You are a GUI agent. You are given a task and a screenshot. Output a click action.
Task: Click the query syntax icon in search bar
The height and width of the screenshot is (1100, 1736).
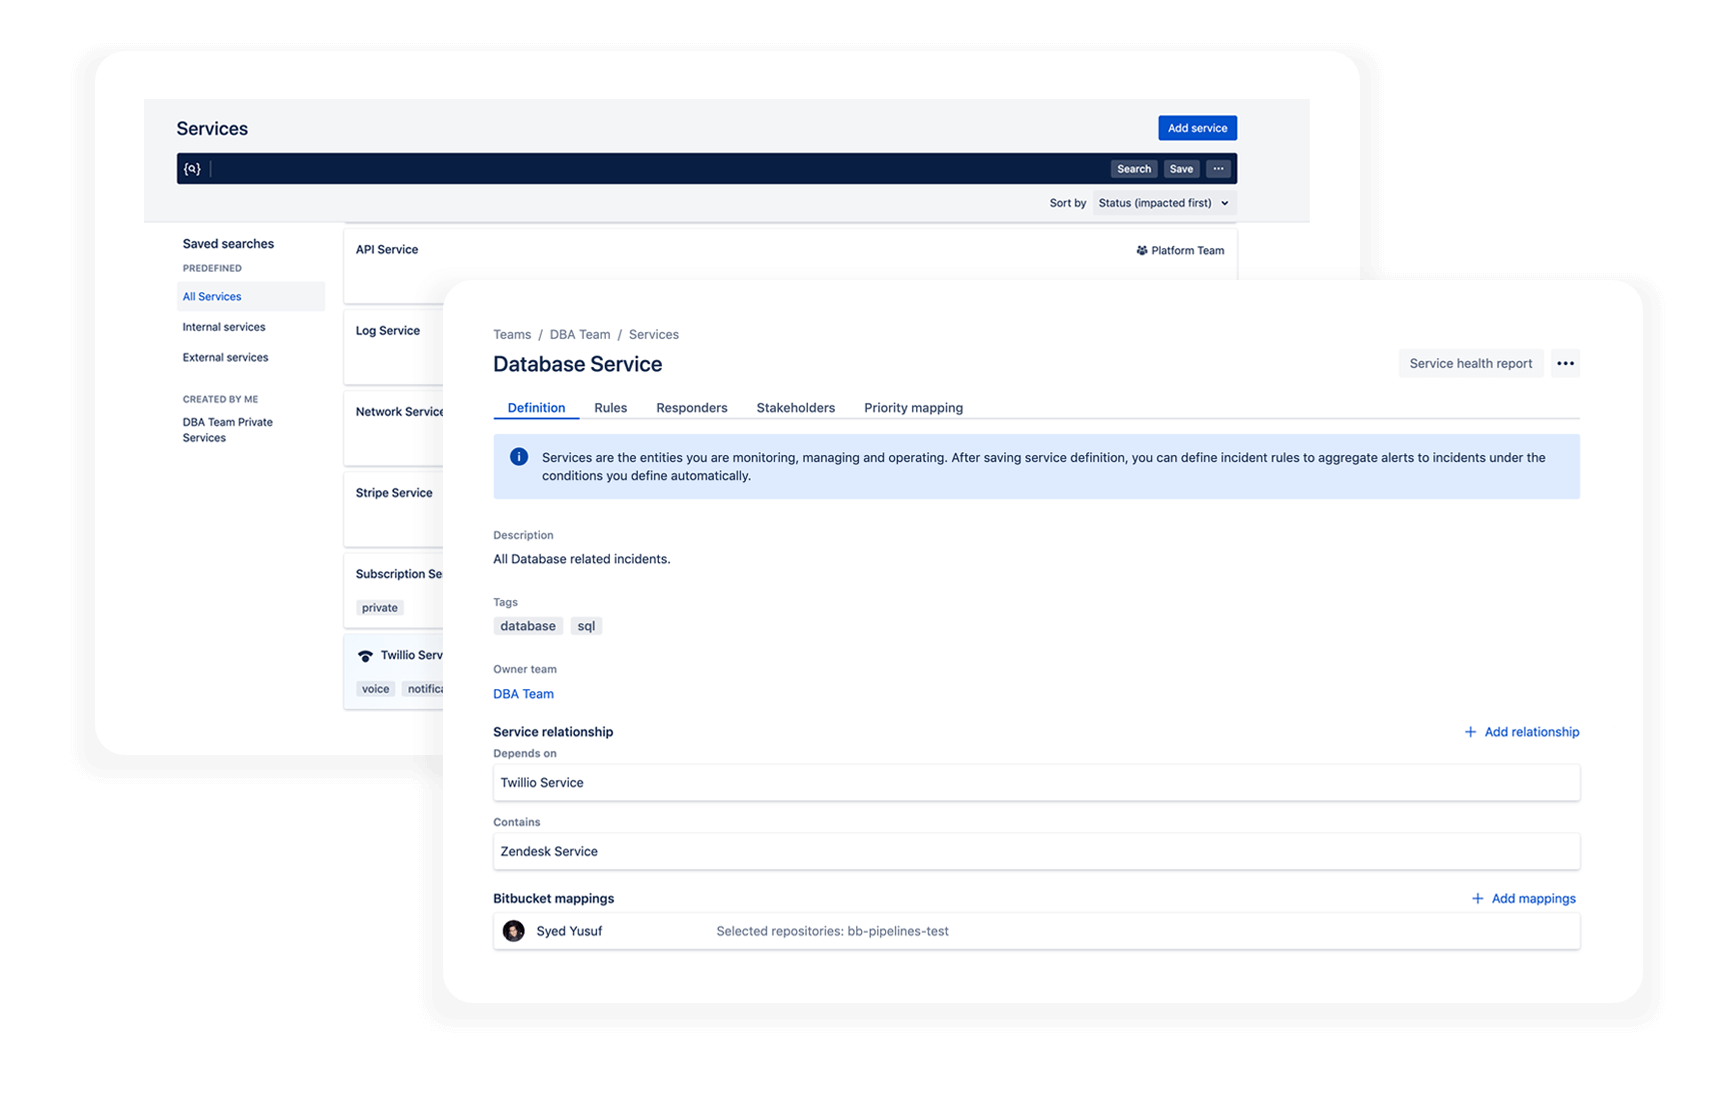pyautogui.click(x=193, y=168)
